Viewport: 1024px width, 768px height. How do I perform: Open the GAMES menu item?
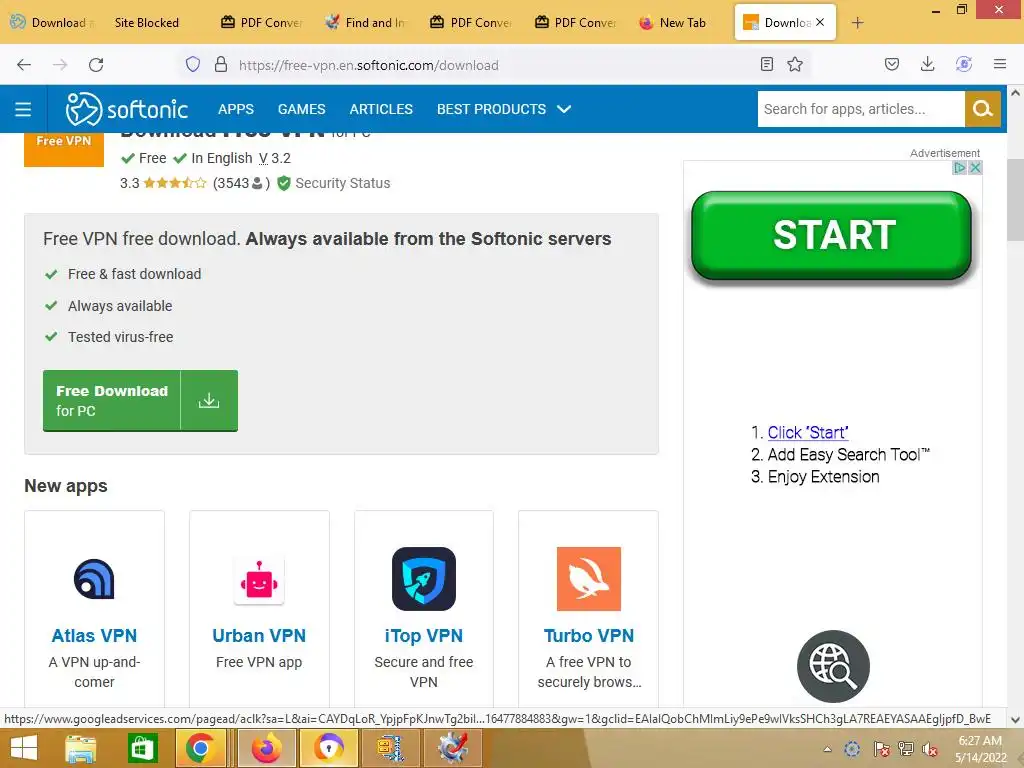tap(302, 109)
